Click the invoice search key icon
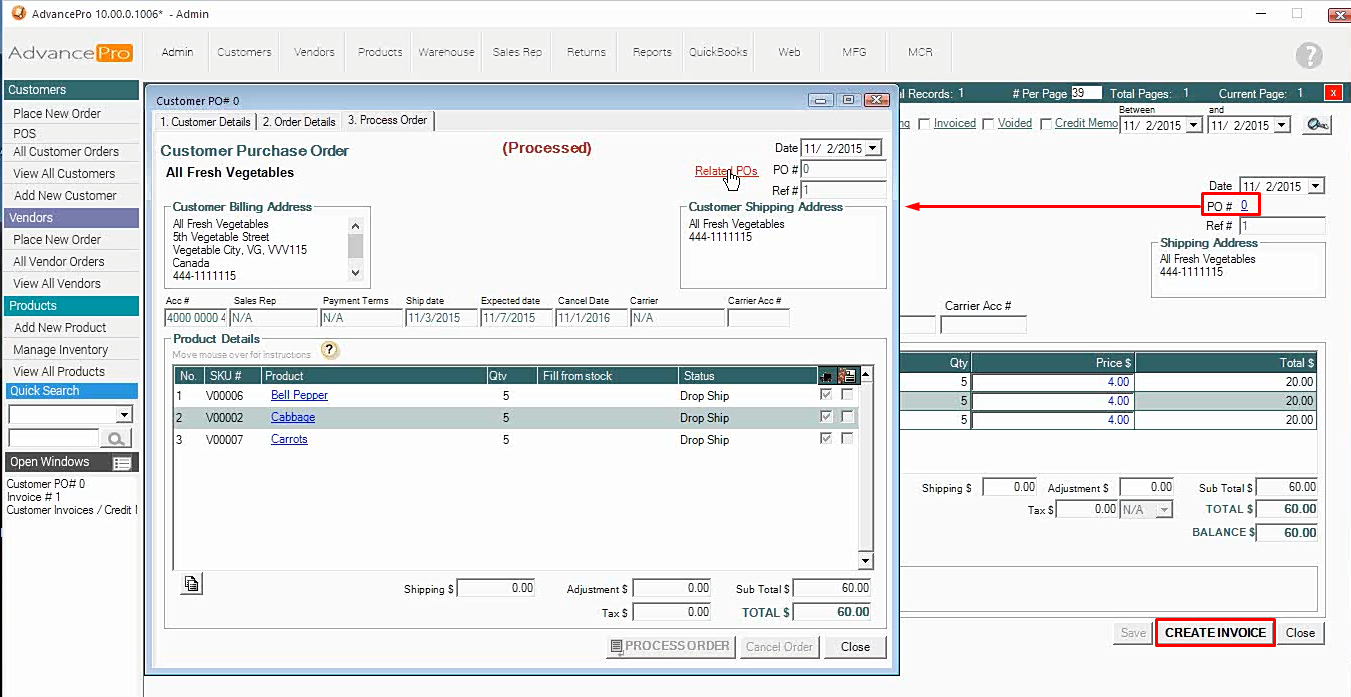 coord(1317,125)
